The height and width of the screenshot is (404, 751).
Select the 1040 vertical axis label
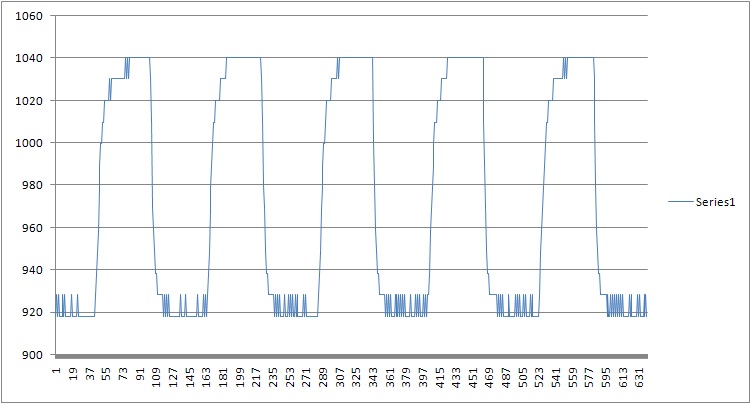[30, 58]
